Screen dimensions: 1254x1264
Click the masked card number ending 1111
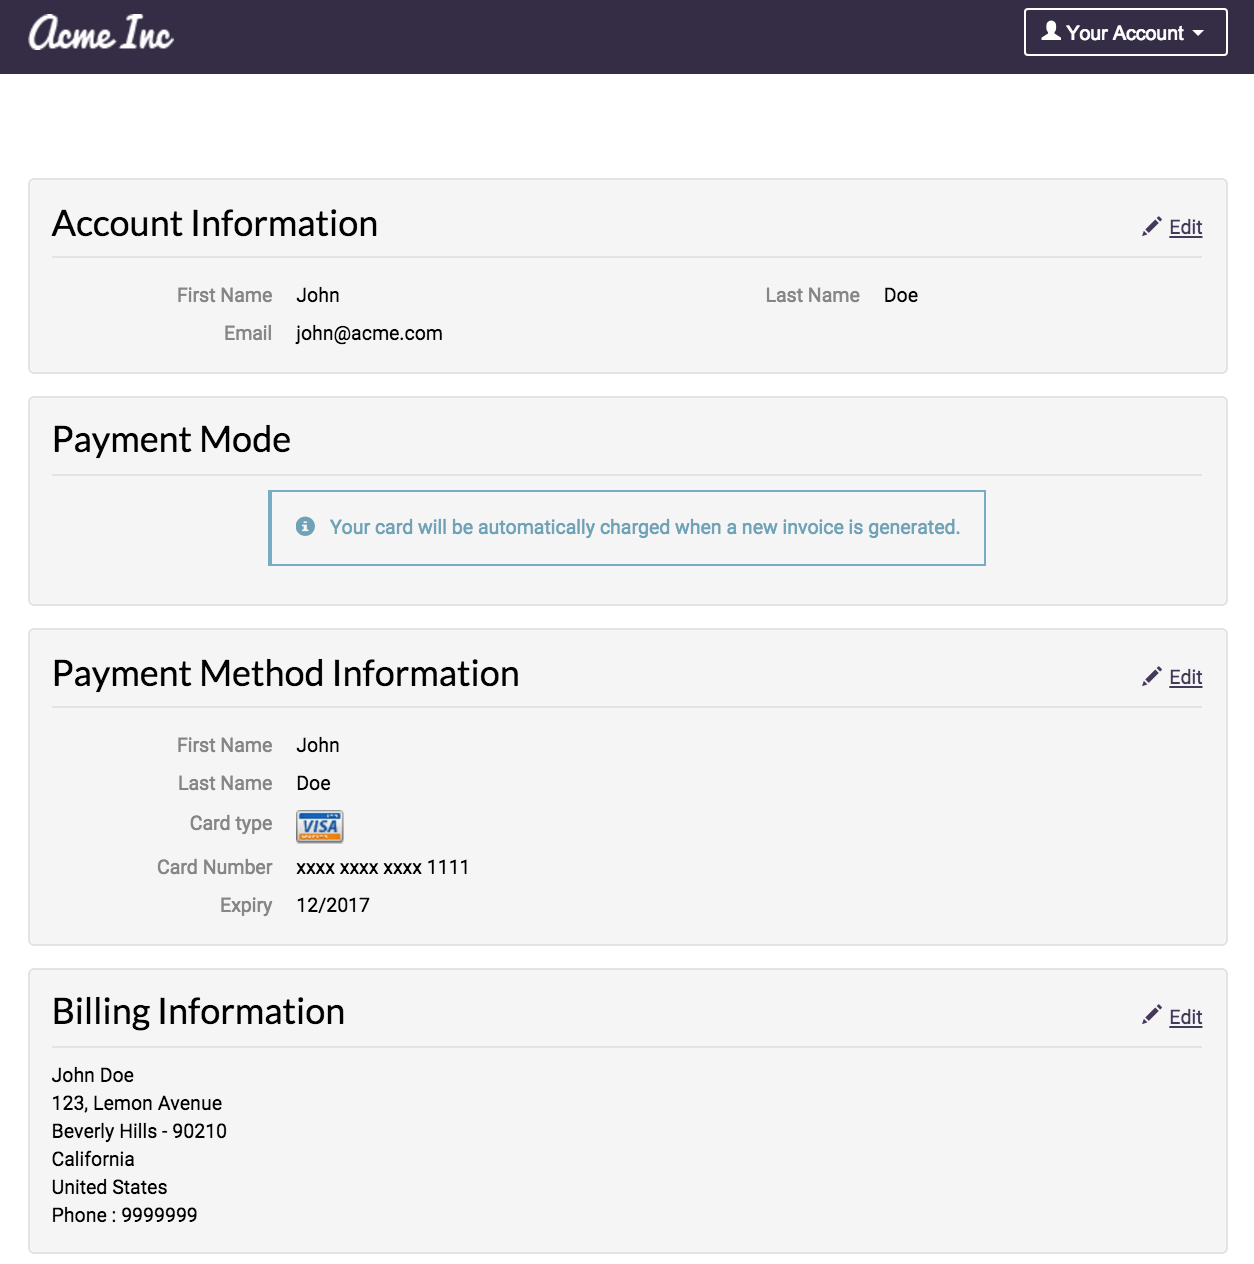(382, 867)
